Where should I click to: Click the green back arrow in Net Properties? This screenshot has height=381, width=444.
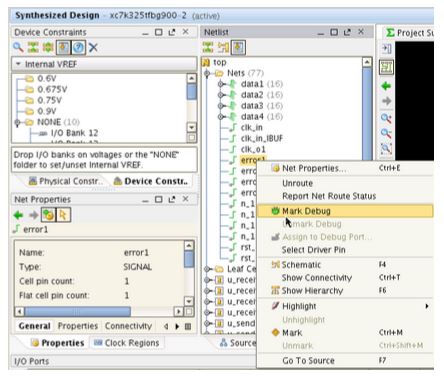(18, 215)
